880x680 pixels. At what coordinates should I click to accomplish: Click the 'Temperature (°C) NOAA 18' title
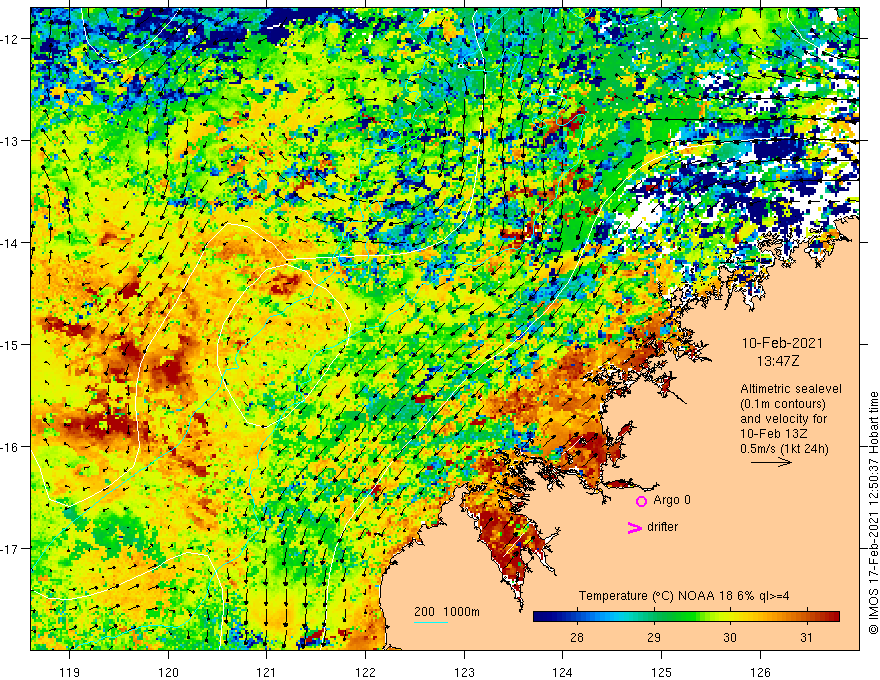click(647, 596)
